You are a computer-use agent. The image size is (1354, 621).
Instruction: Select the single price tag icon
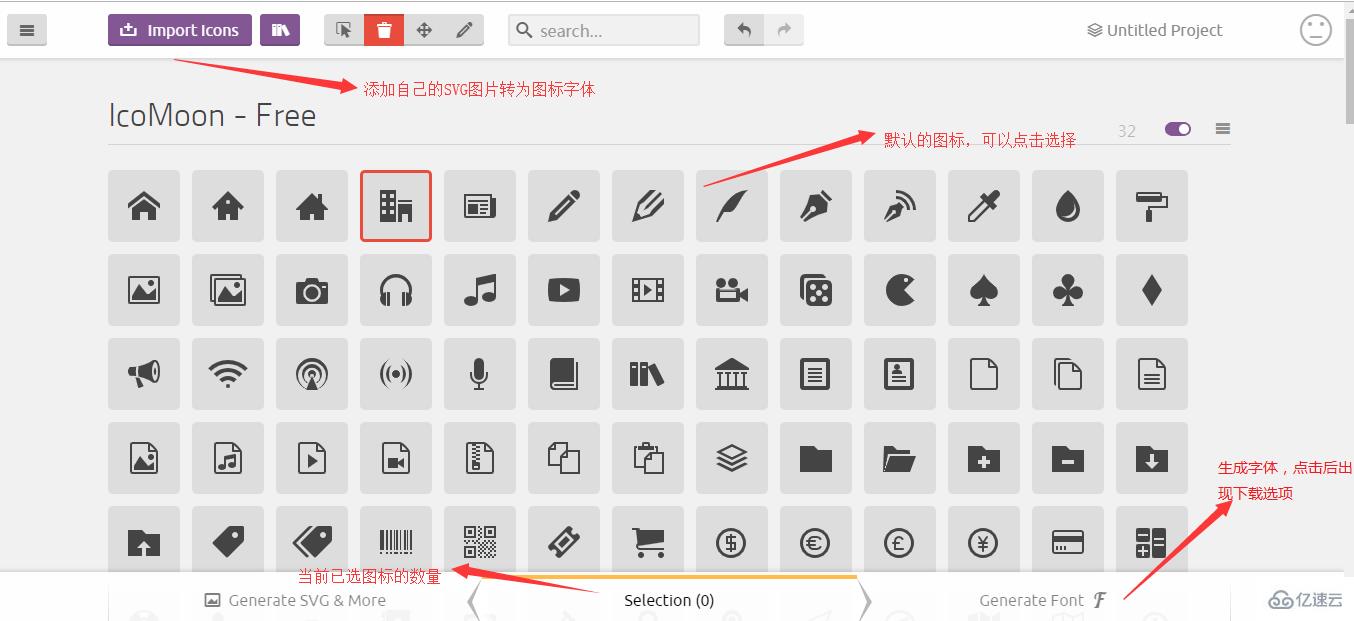(x=228, y=542)
